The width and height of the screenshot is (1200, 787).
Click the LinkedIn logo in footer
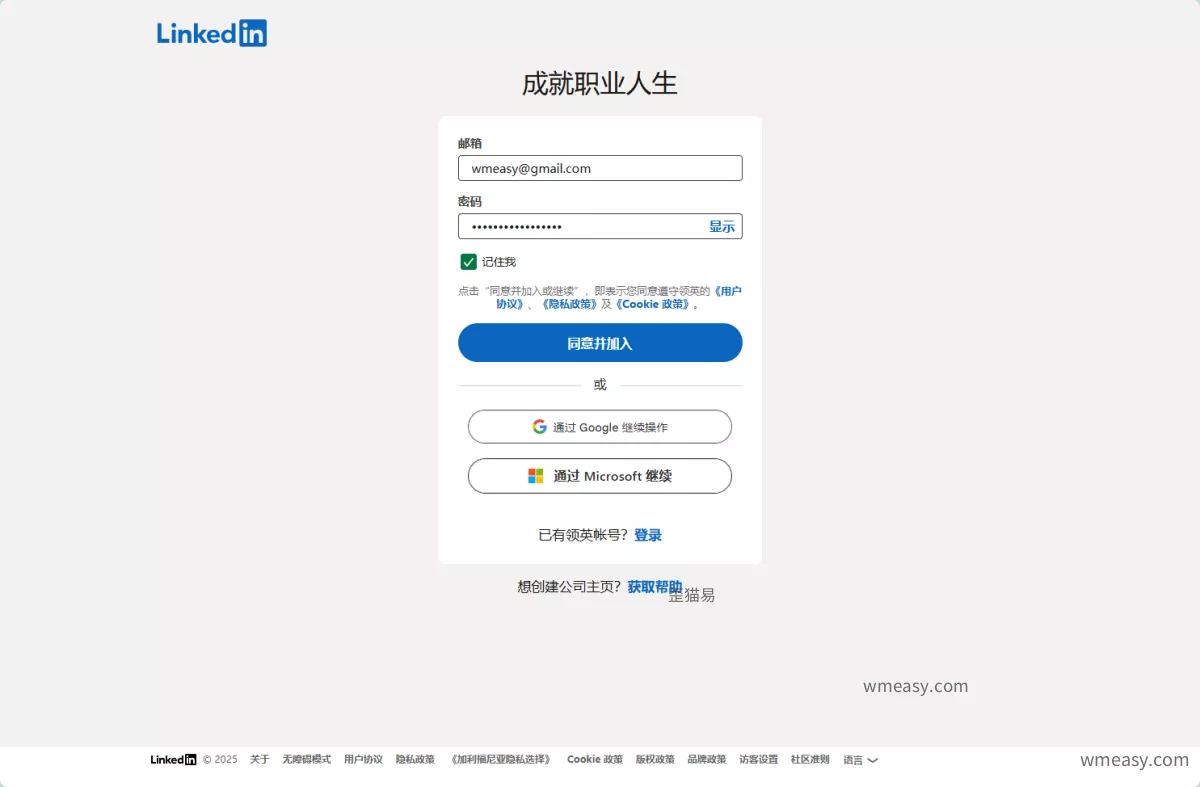[x=174, y=760]
